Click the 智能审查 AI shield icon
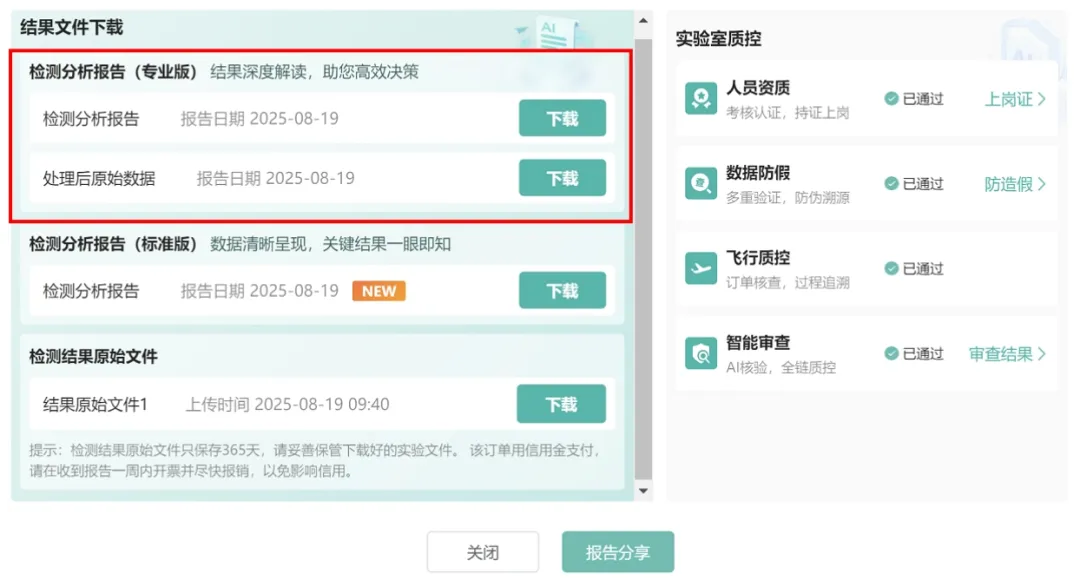 pyautogui.click(x=700, y=353)
